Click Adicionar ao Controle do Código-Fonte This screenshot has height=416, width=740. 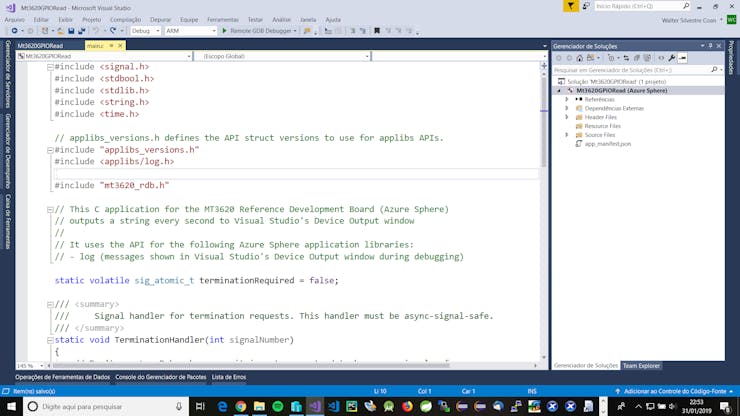click(x=674, y=391)
